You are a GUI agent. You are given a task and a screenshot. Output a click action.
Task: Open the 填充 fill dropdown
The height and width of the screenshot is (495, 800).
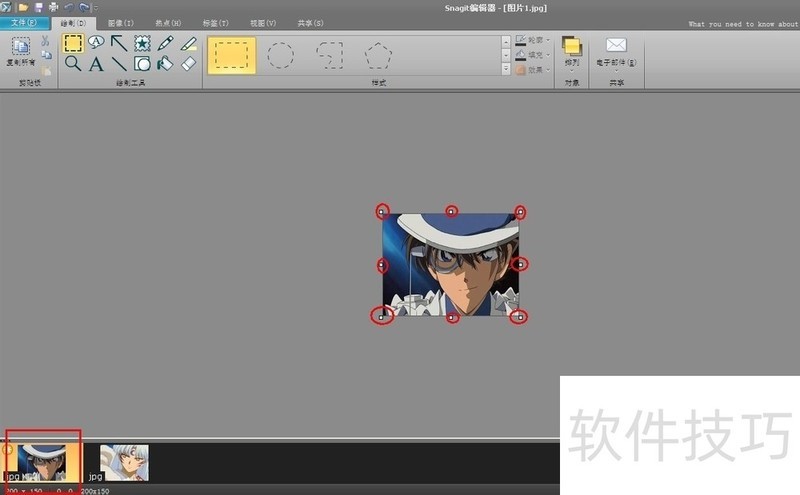[533, 55]
